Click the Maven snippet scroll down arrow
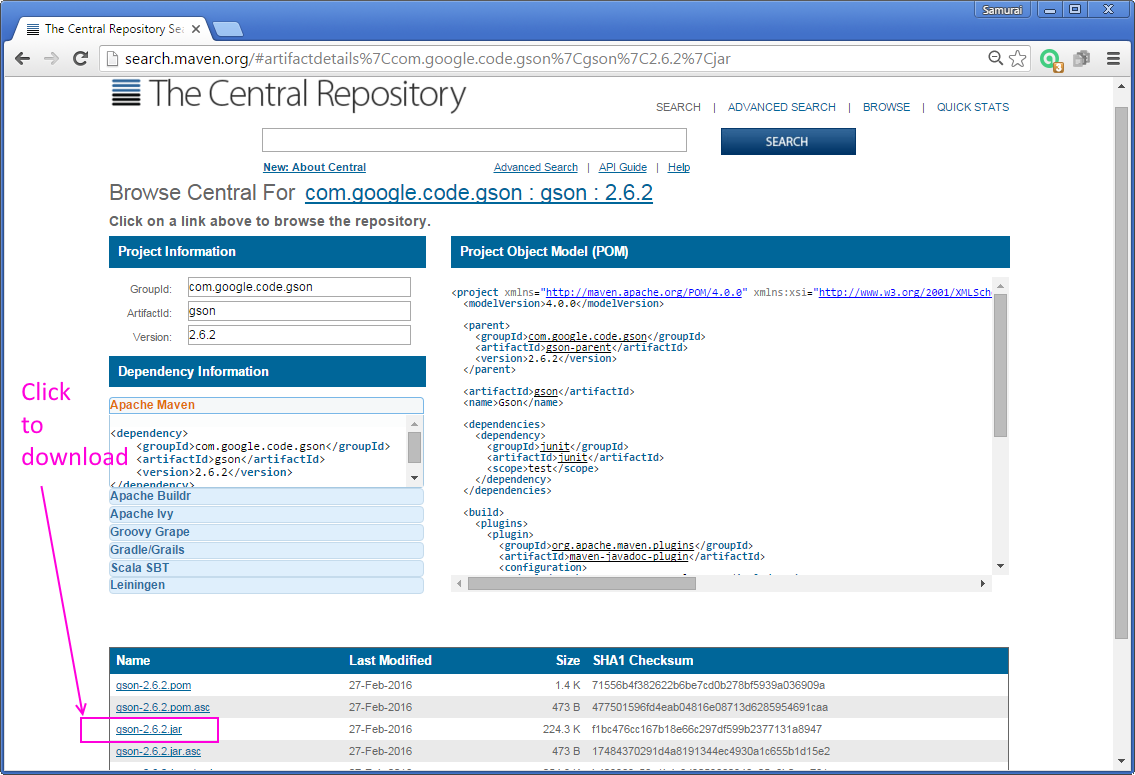The width and height of the screenshot is (1135, 775). tap(414, 478)
